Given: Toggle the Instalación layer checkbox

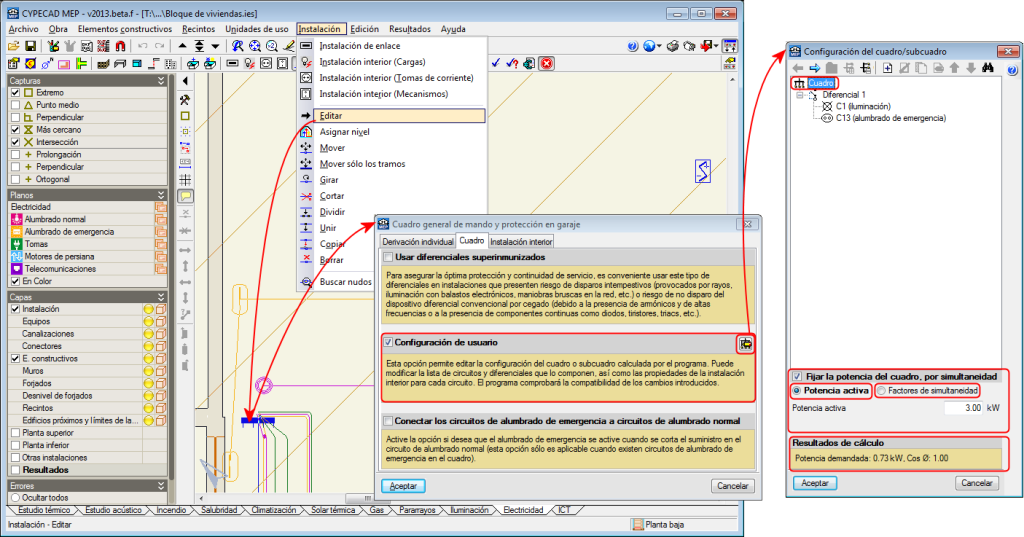Looking at the screenshot, I should click(15, 309).
